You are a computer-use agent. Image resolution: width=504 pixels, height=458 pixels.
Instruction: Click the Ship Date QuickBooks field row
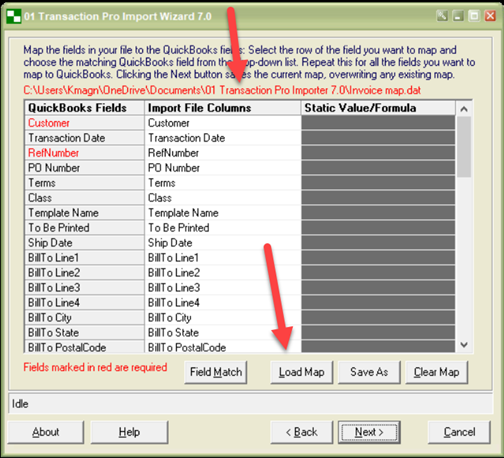[x=84, y=243]
